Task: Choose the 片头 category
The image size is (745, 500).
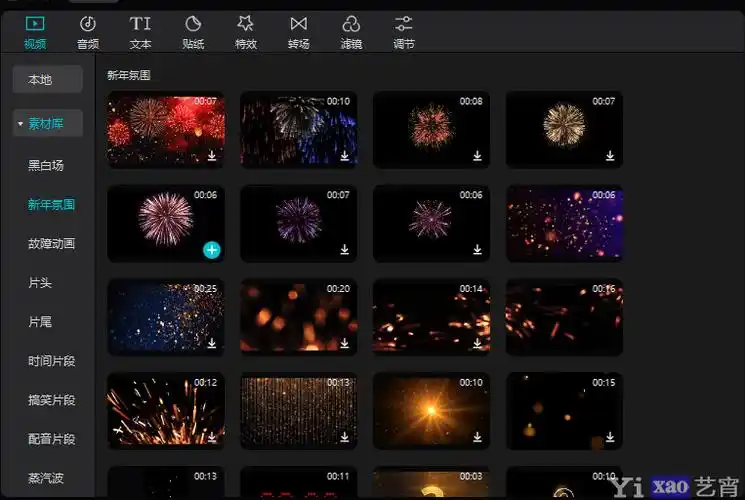Action: [x=40, y=283]
